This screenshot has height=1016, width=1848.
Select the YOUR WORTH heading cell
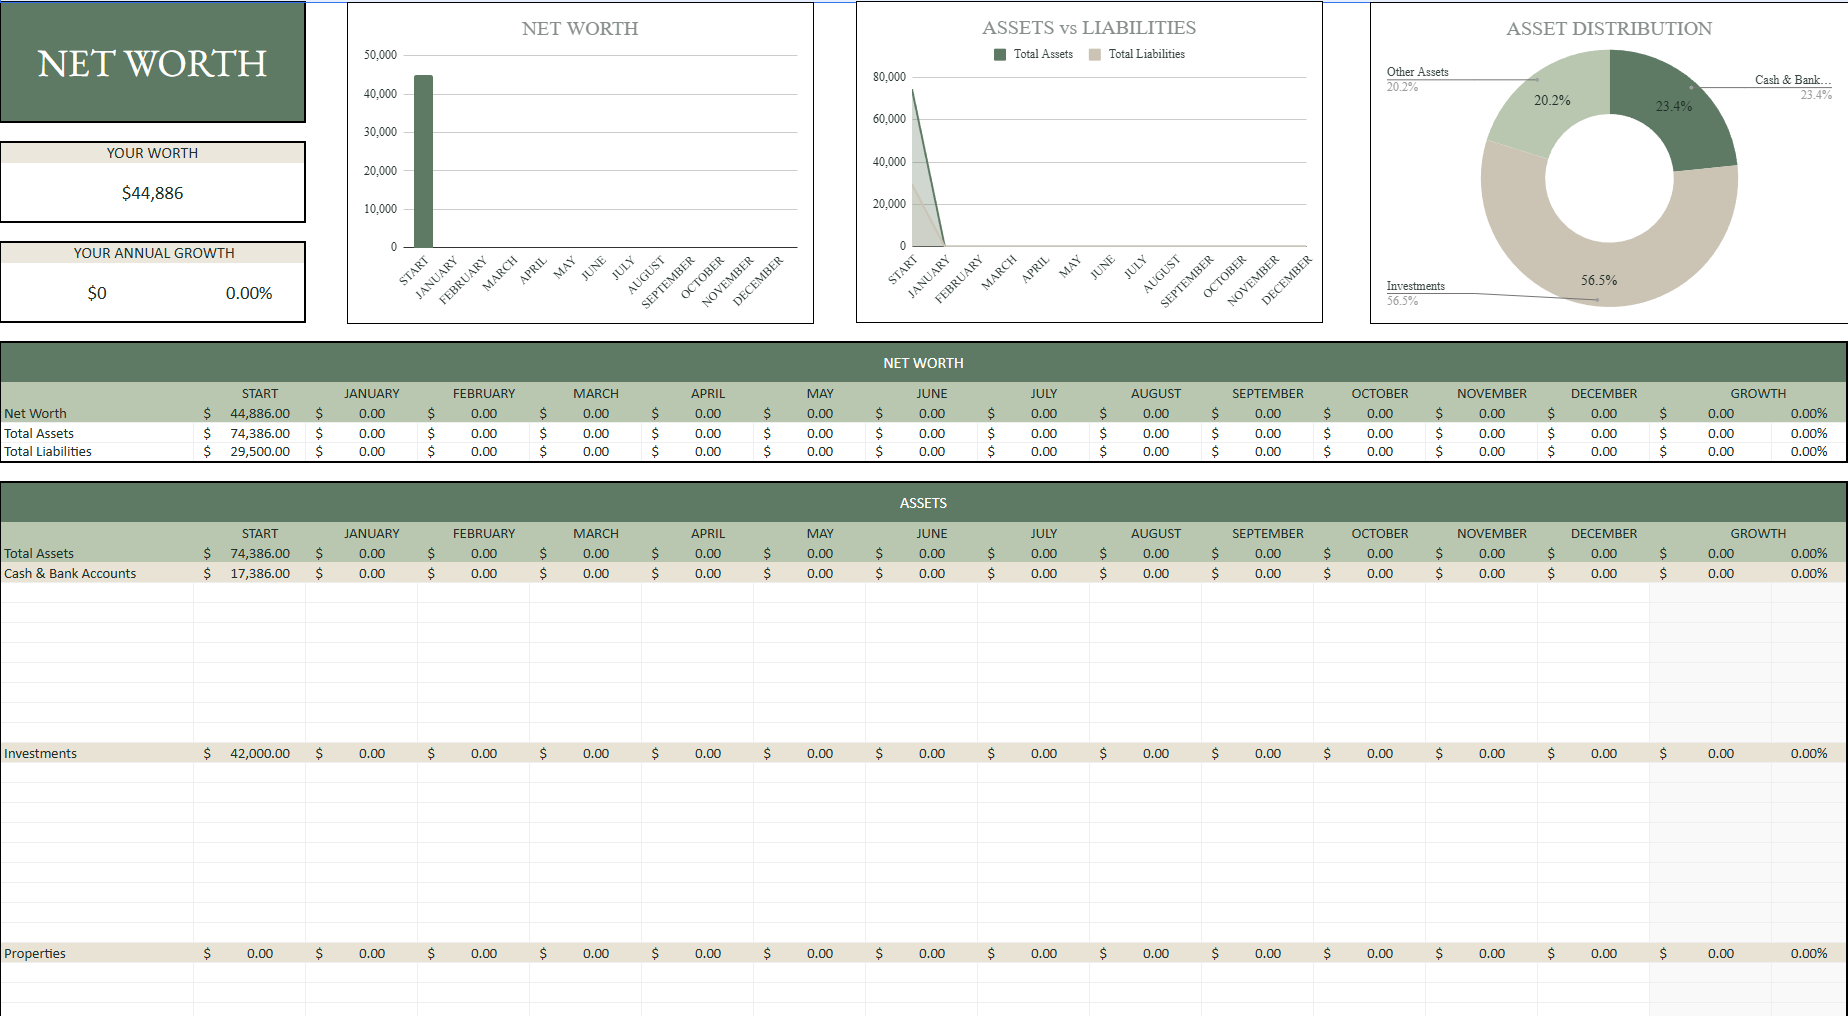tap(152, 153)
